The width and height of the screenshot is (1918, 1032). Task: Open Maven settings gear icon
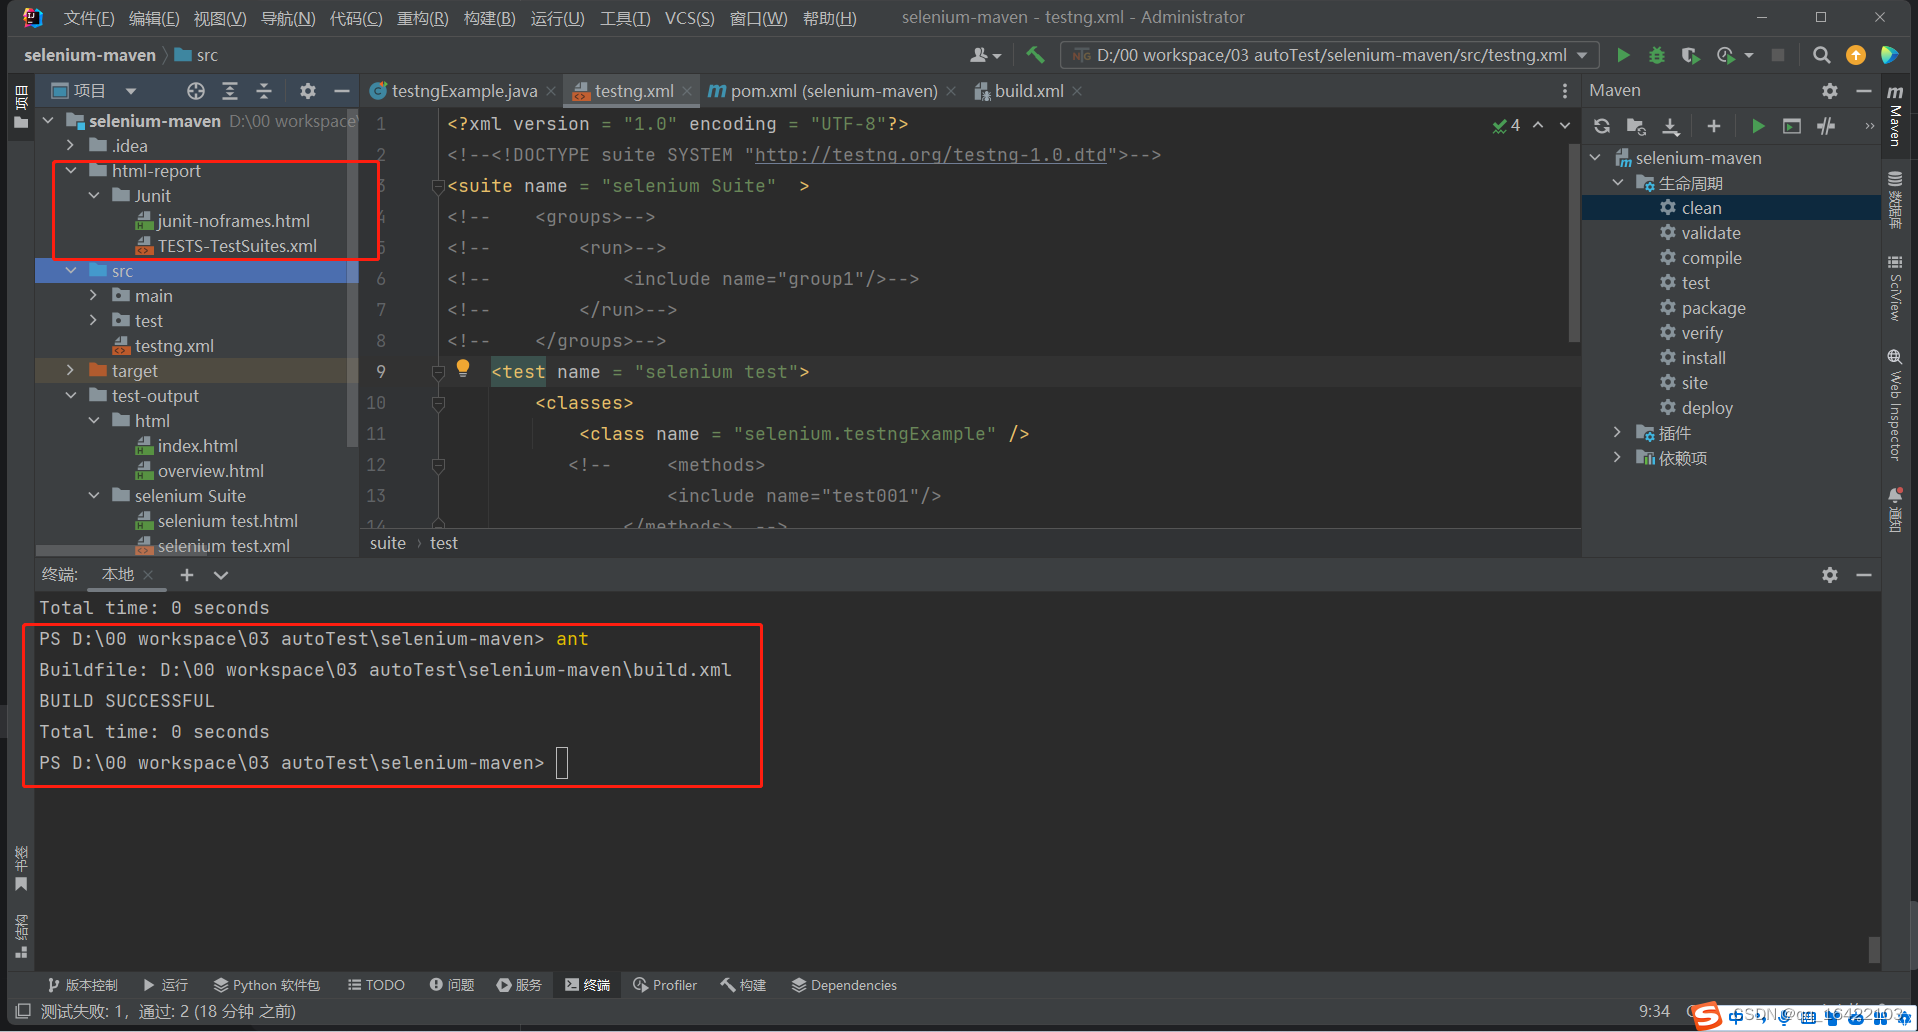click(1829, 90)
